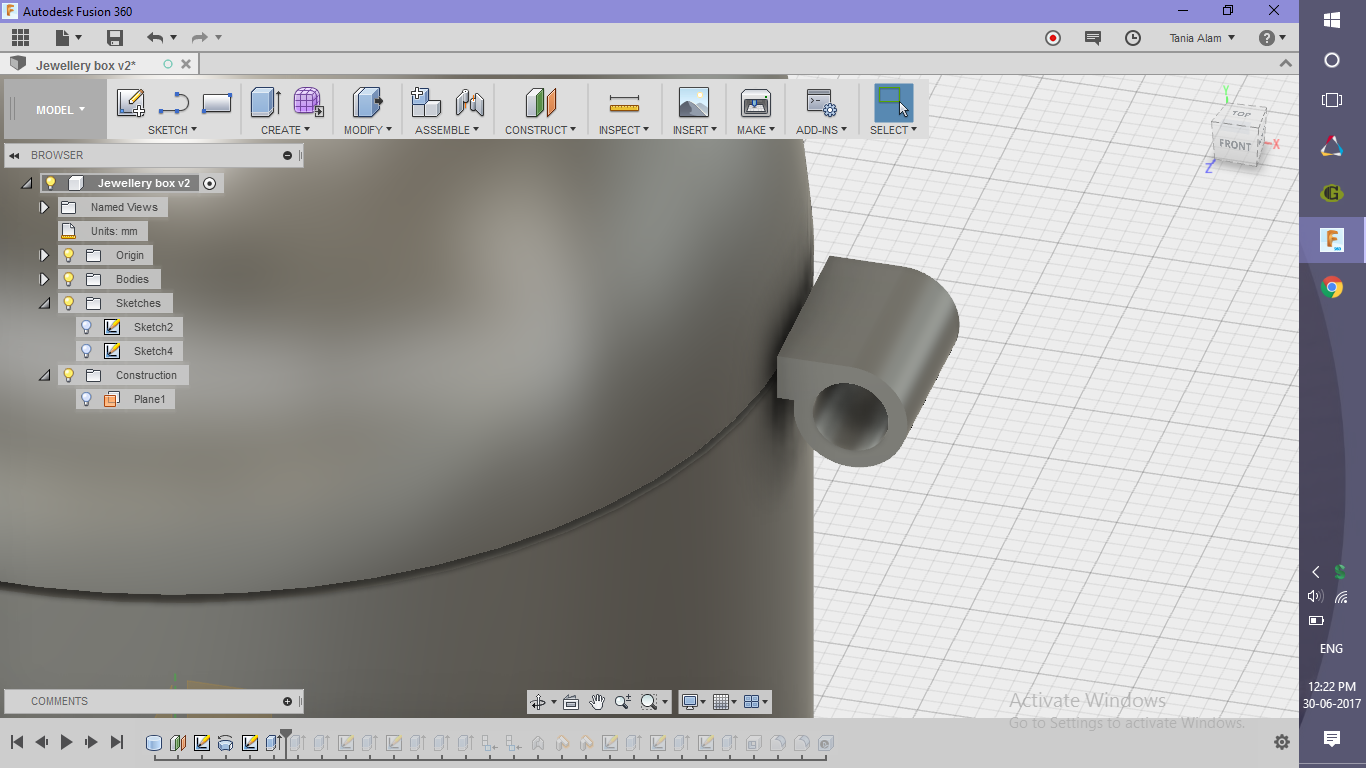1366x768 pixels.
Task: Collapse the Sketches folder
Action: (44, 303)
